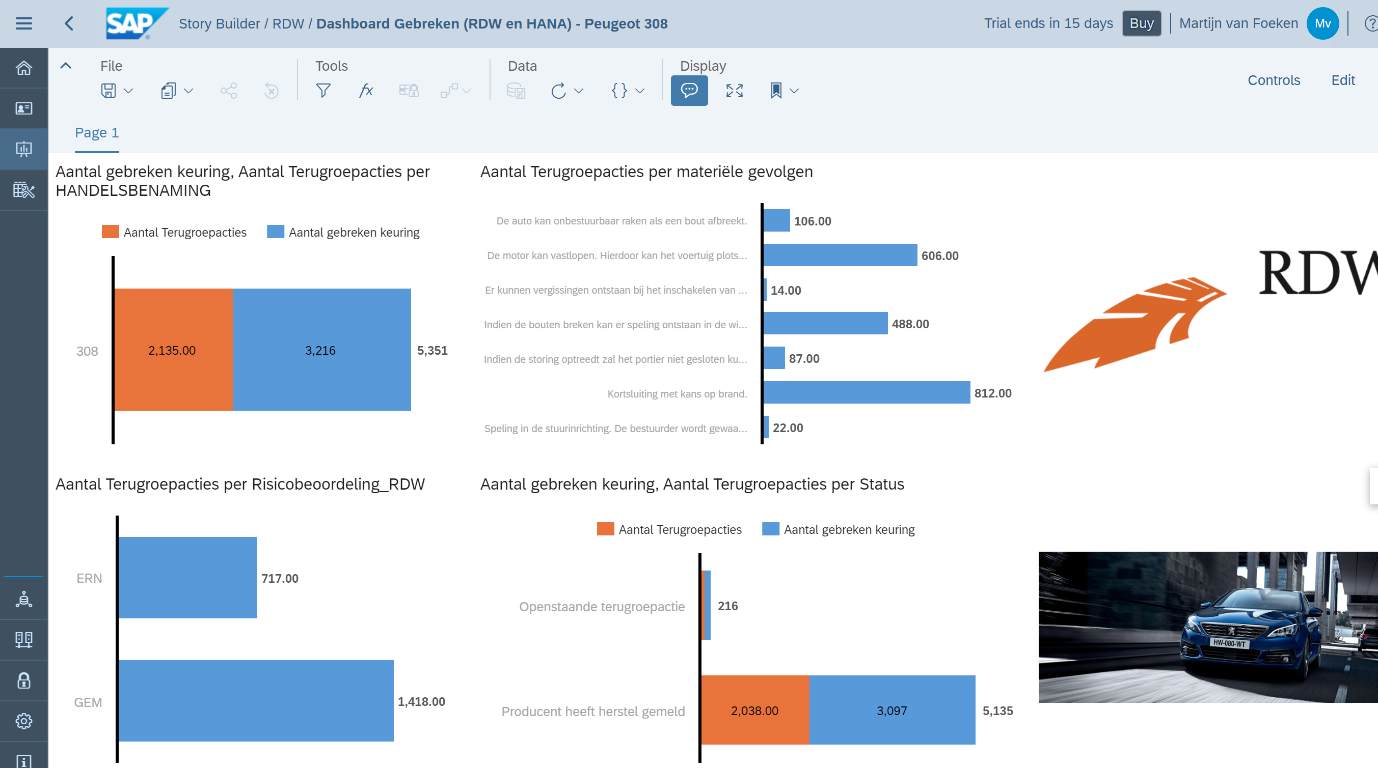Click the 488.00 bar in gevolgen chart

click(825, 323)
